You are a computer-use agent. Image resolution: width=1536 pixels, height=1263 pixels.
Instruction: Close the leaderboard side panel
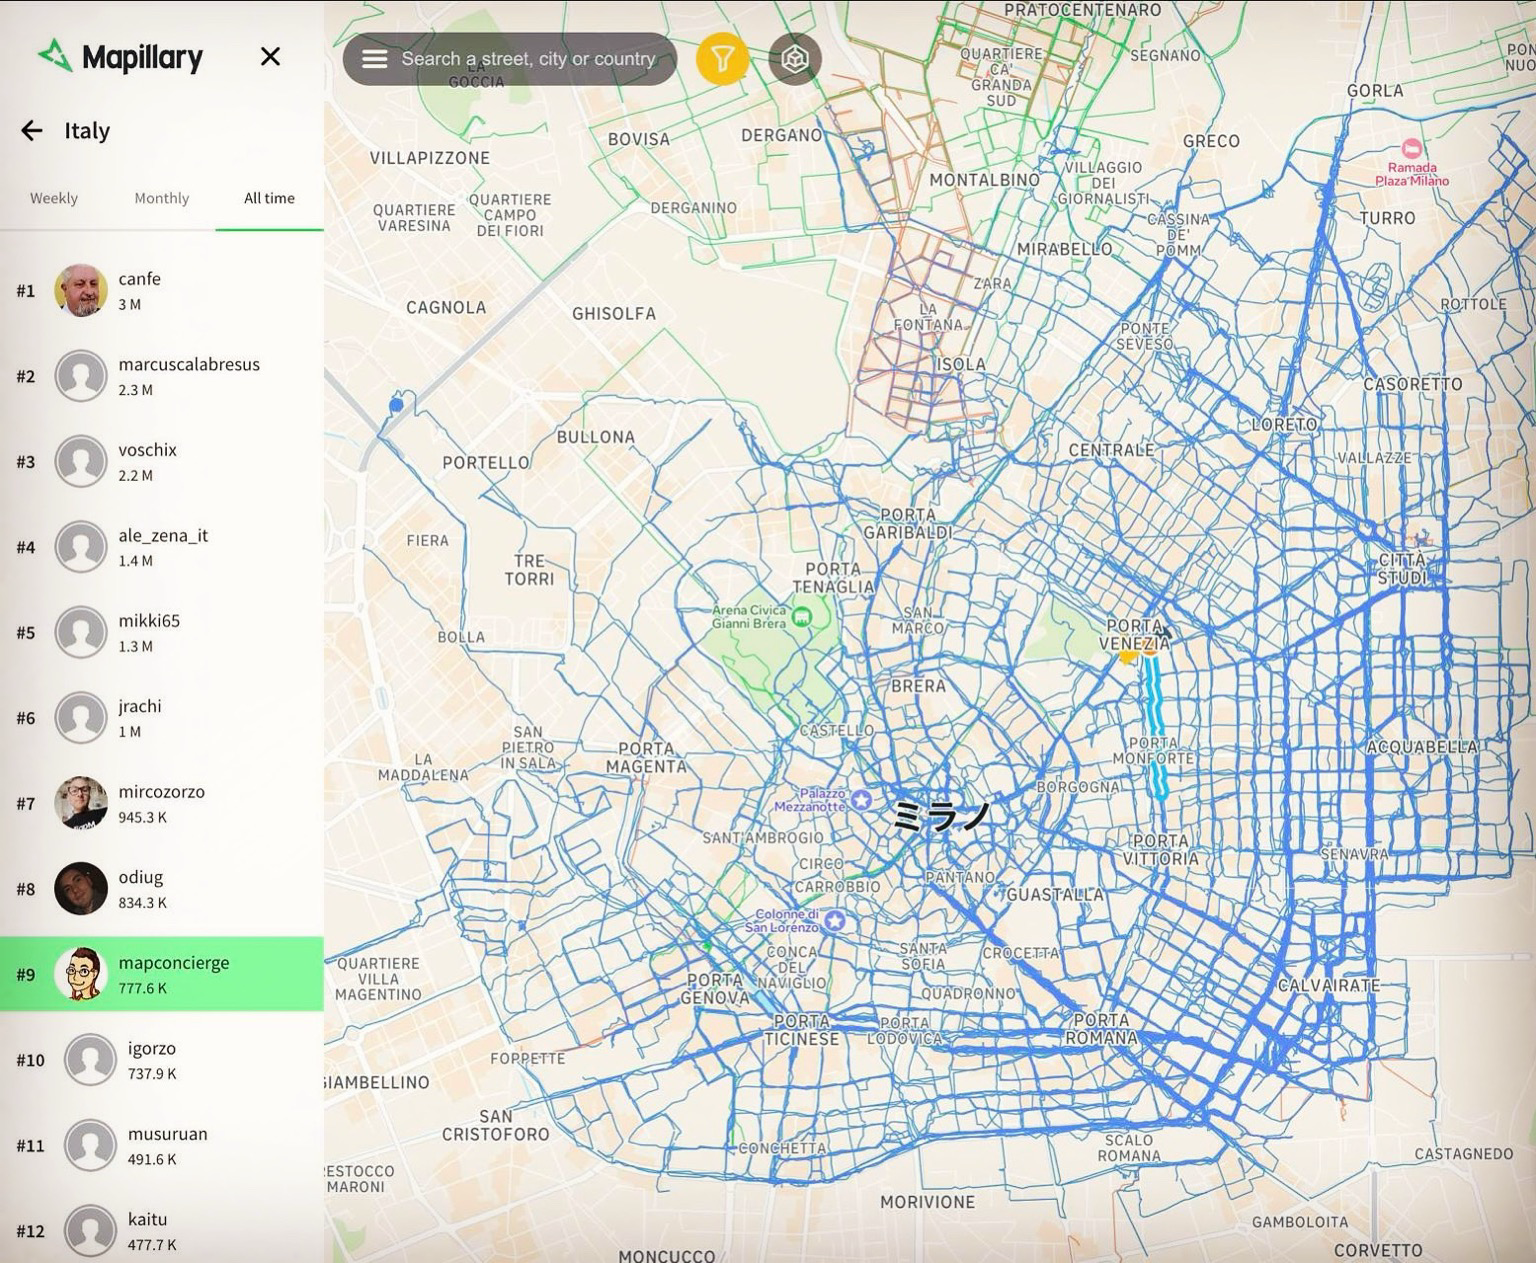coord(270,57)
